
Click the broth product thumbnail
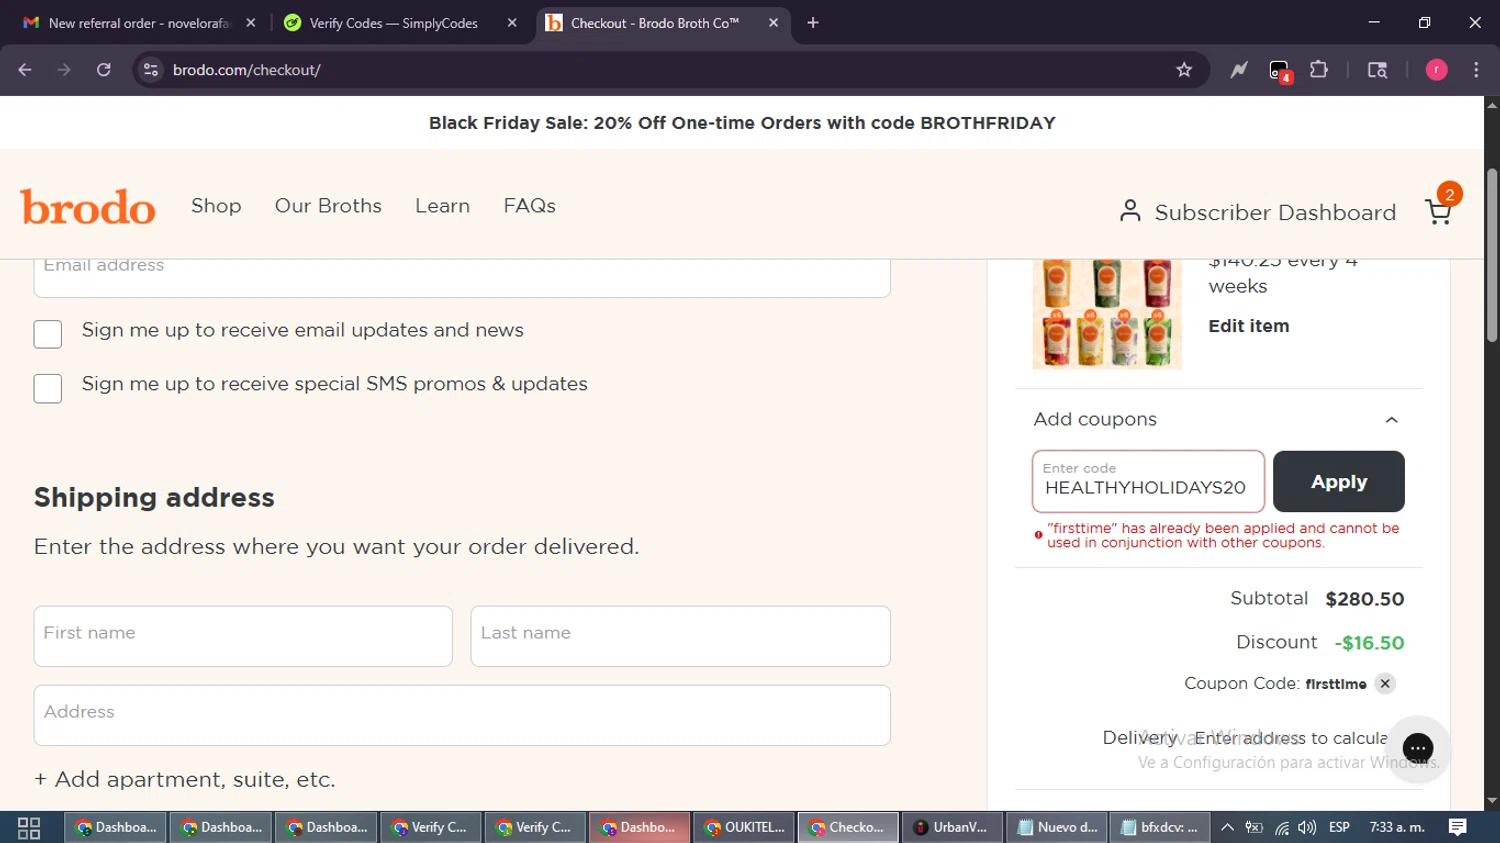[x=1107, y=313]
